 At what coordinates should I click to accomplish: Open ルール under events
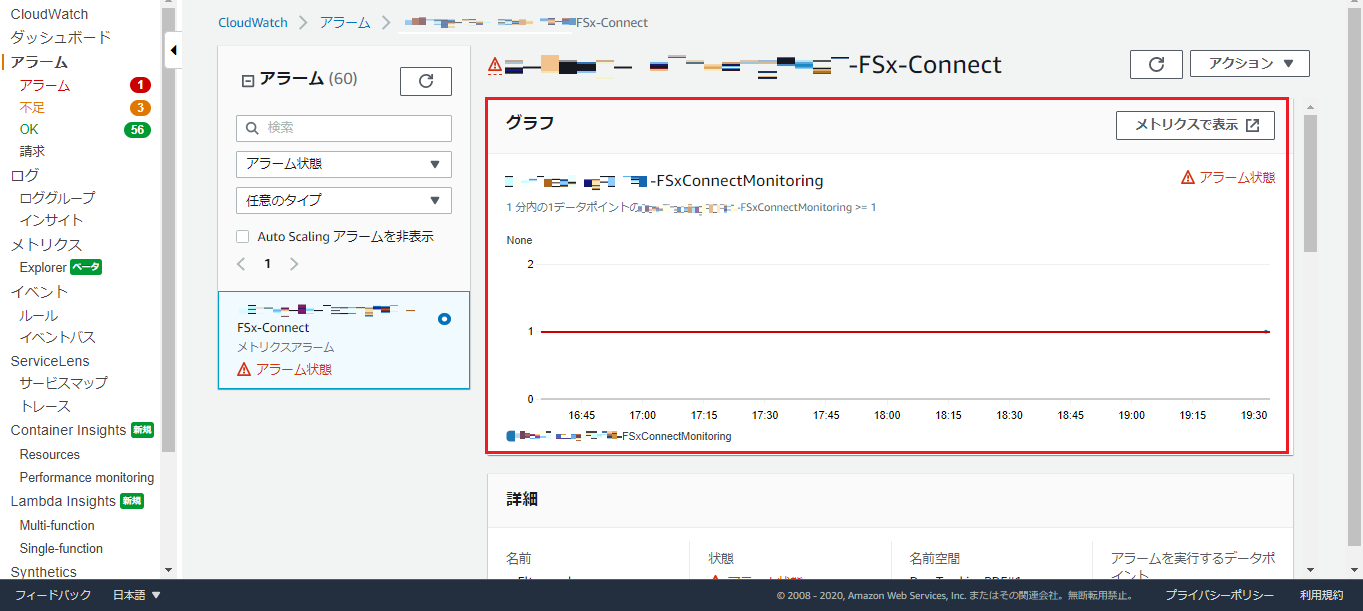(x=38, y=316)
